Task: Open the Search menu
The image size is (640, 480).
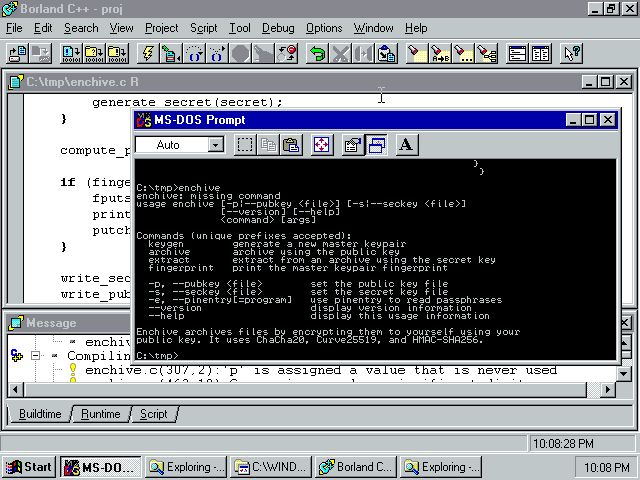Action: click(81, 28)
